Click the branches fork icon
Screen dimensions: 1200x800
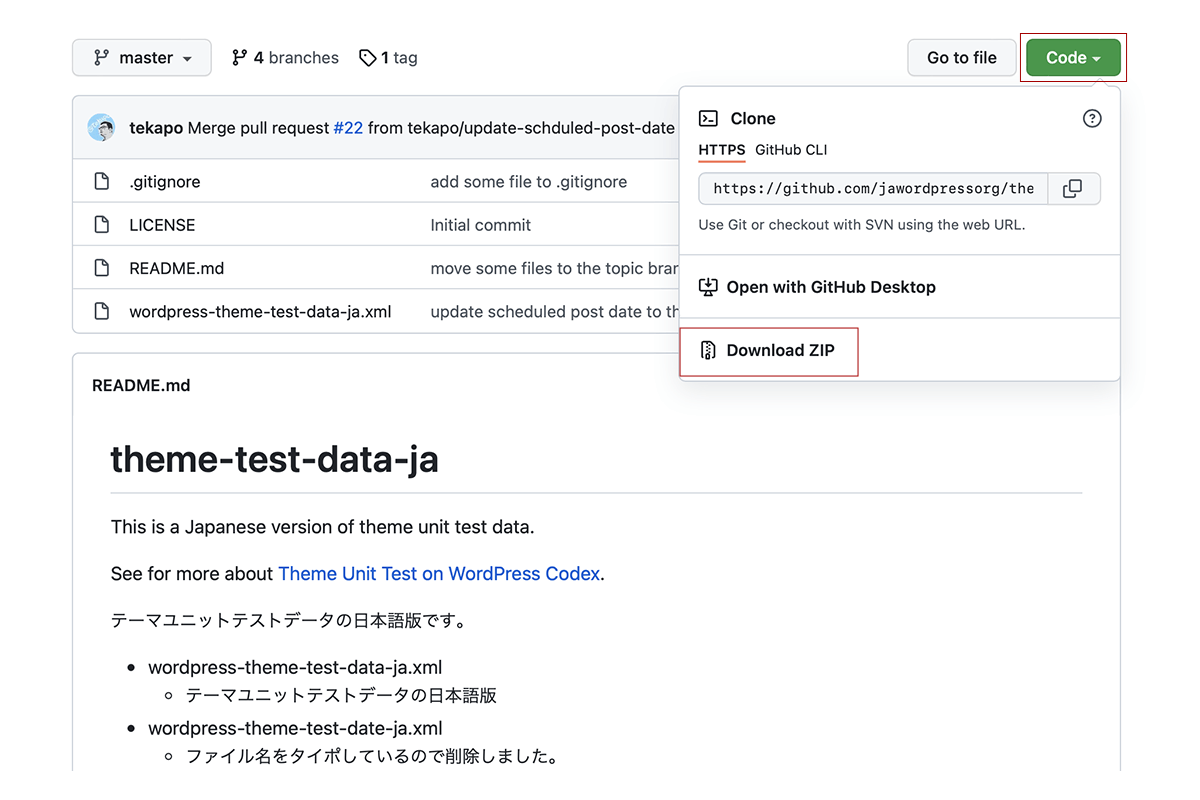239,58
